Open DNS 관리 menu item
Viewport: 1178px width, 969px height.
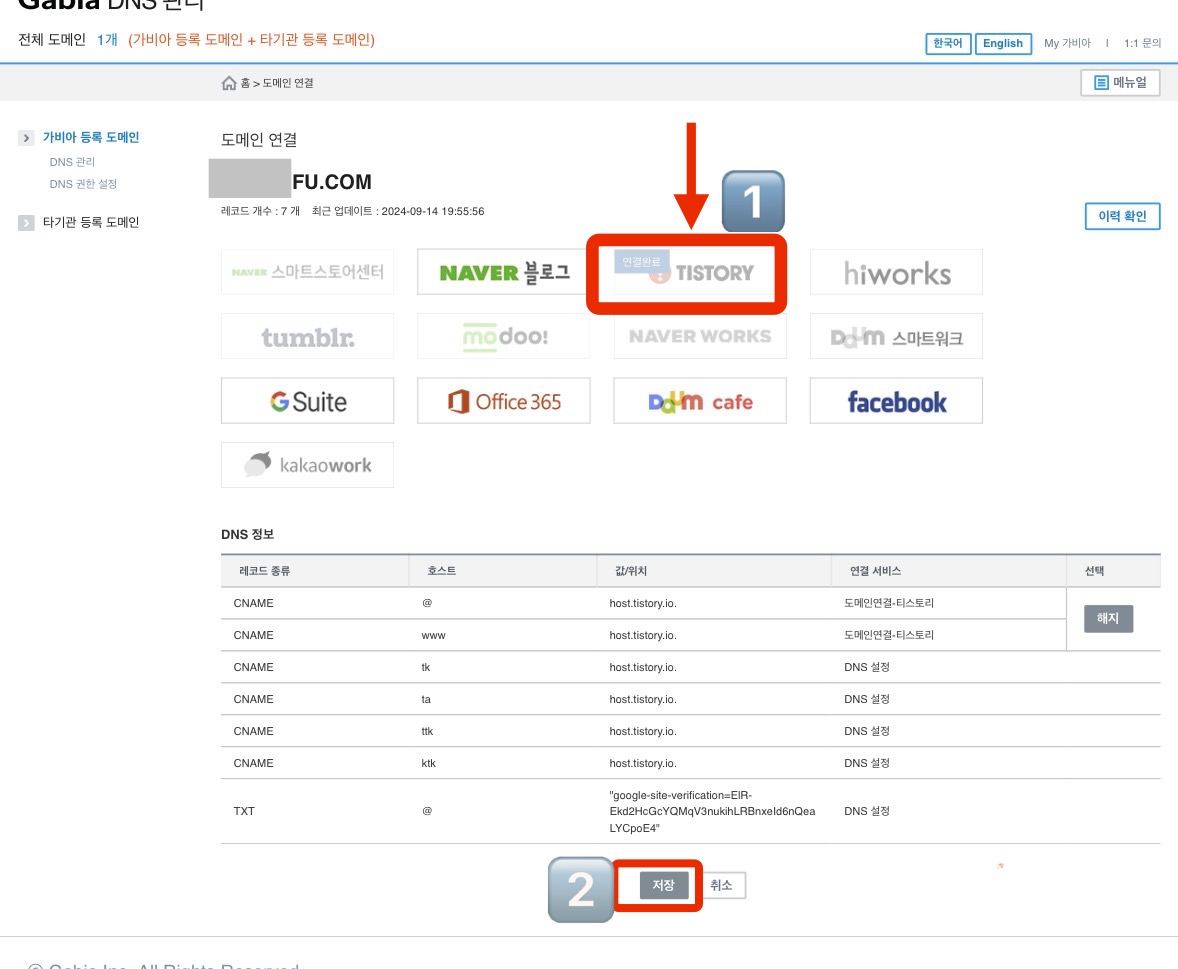(72, 162)
